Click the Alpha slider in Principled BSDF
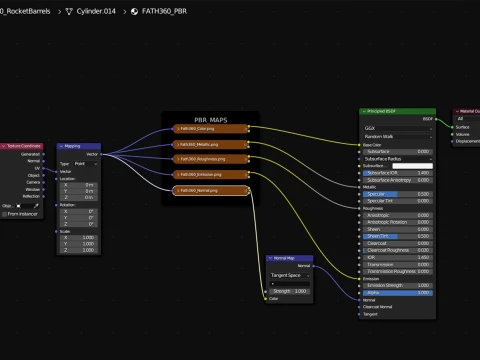 click(398, 293)
